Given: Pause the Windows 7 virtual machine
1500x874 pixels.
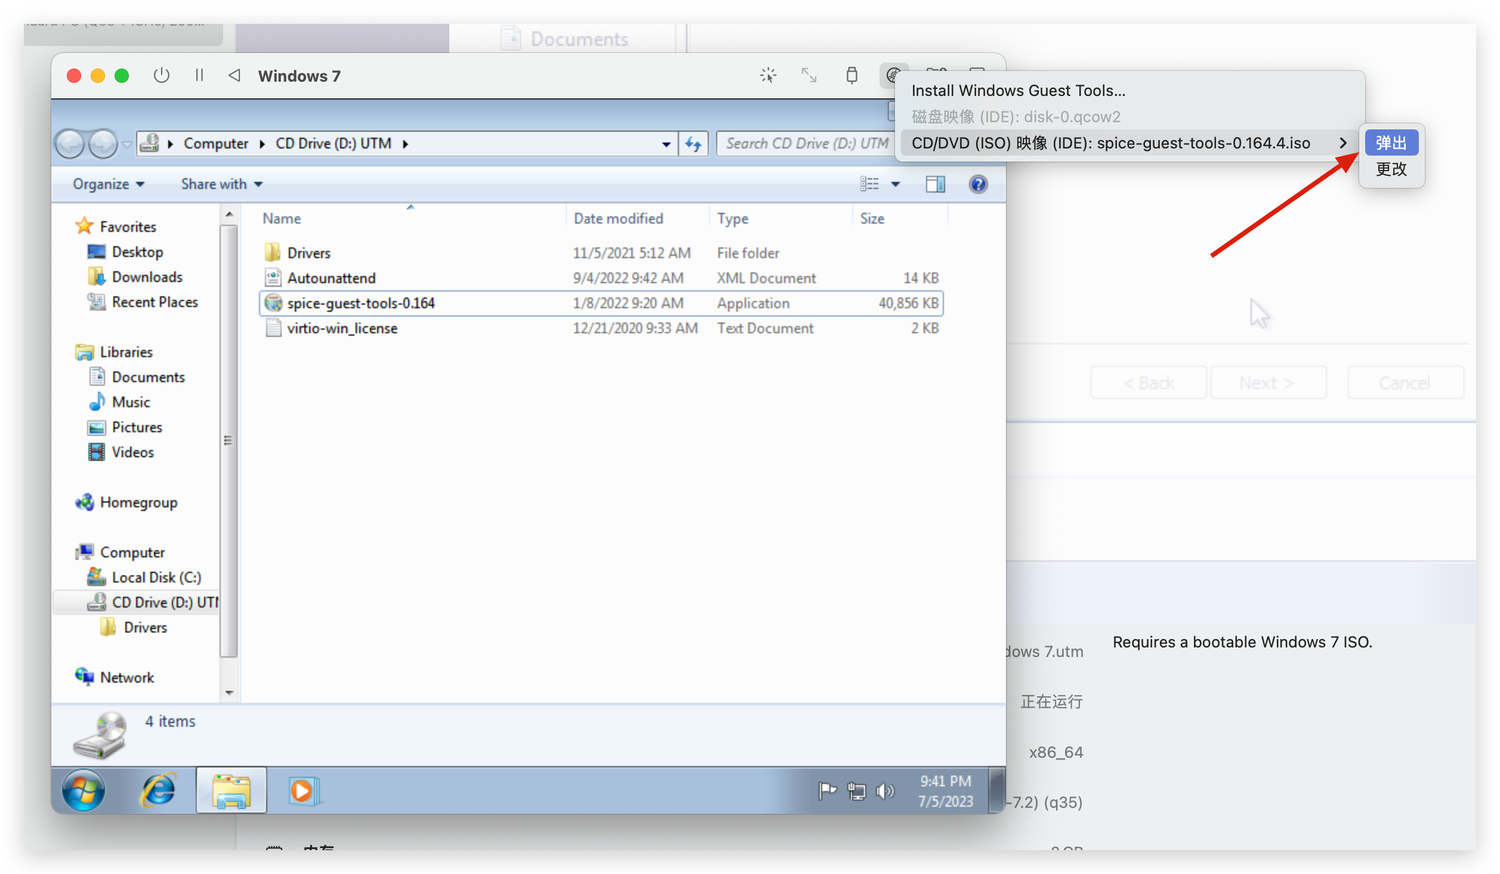Looking at the screenshot, I should click(199, 75).
